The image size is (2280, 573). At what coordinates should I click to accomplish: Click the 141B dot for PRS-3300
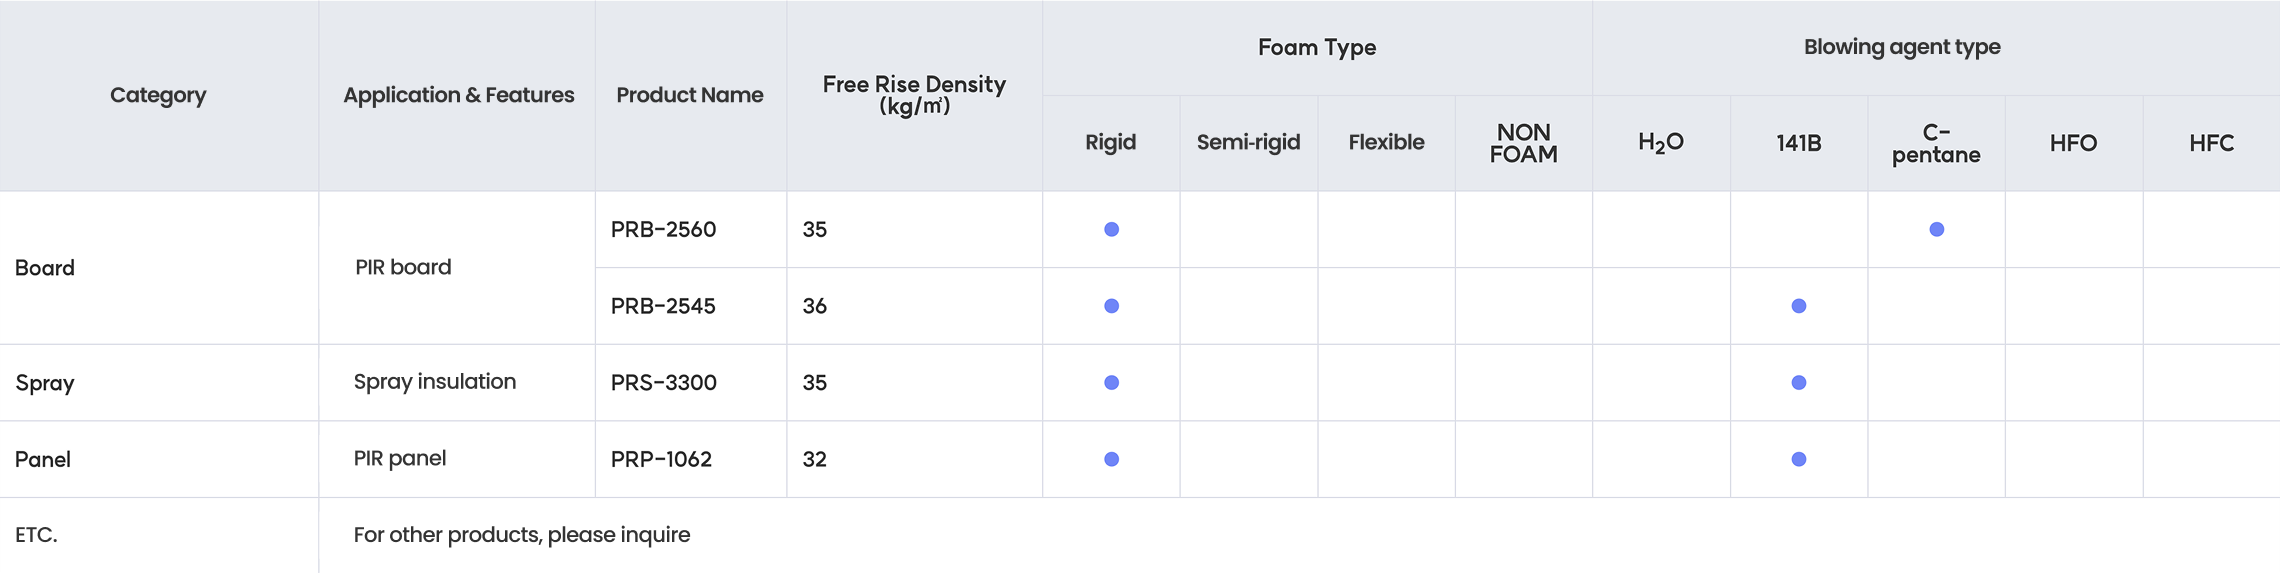point(1798,382)
